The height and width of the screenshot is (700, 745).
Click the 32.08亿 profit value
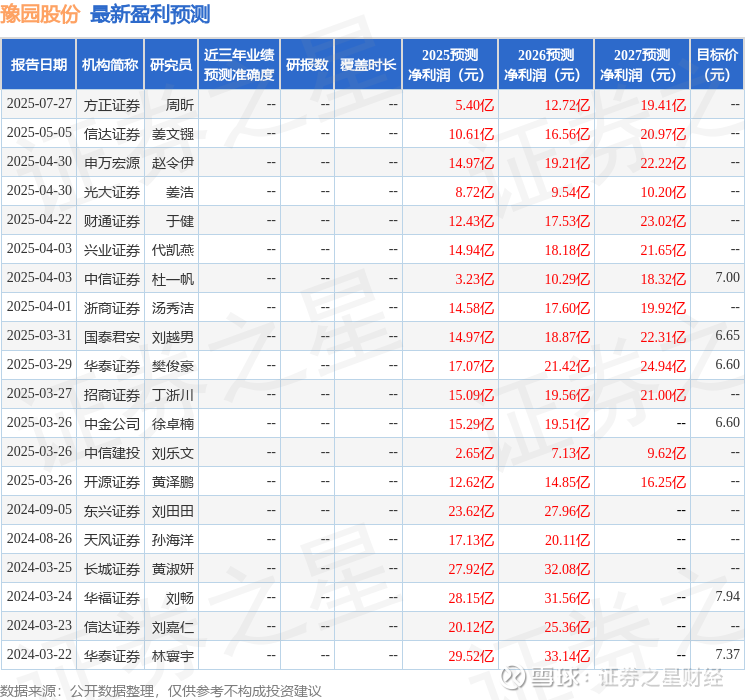tap(567, 569)
